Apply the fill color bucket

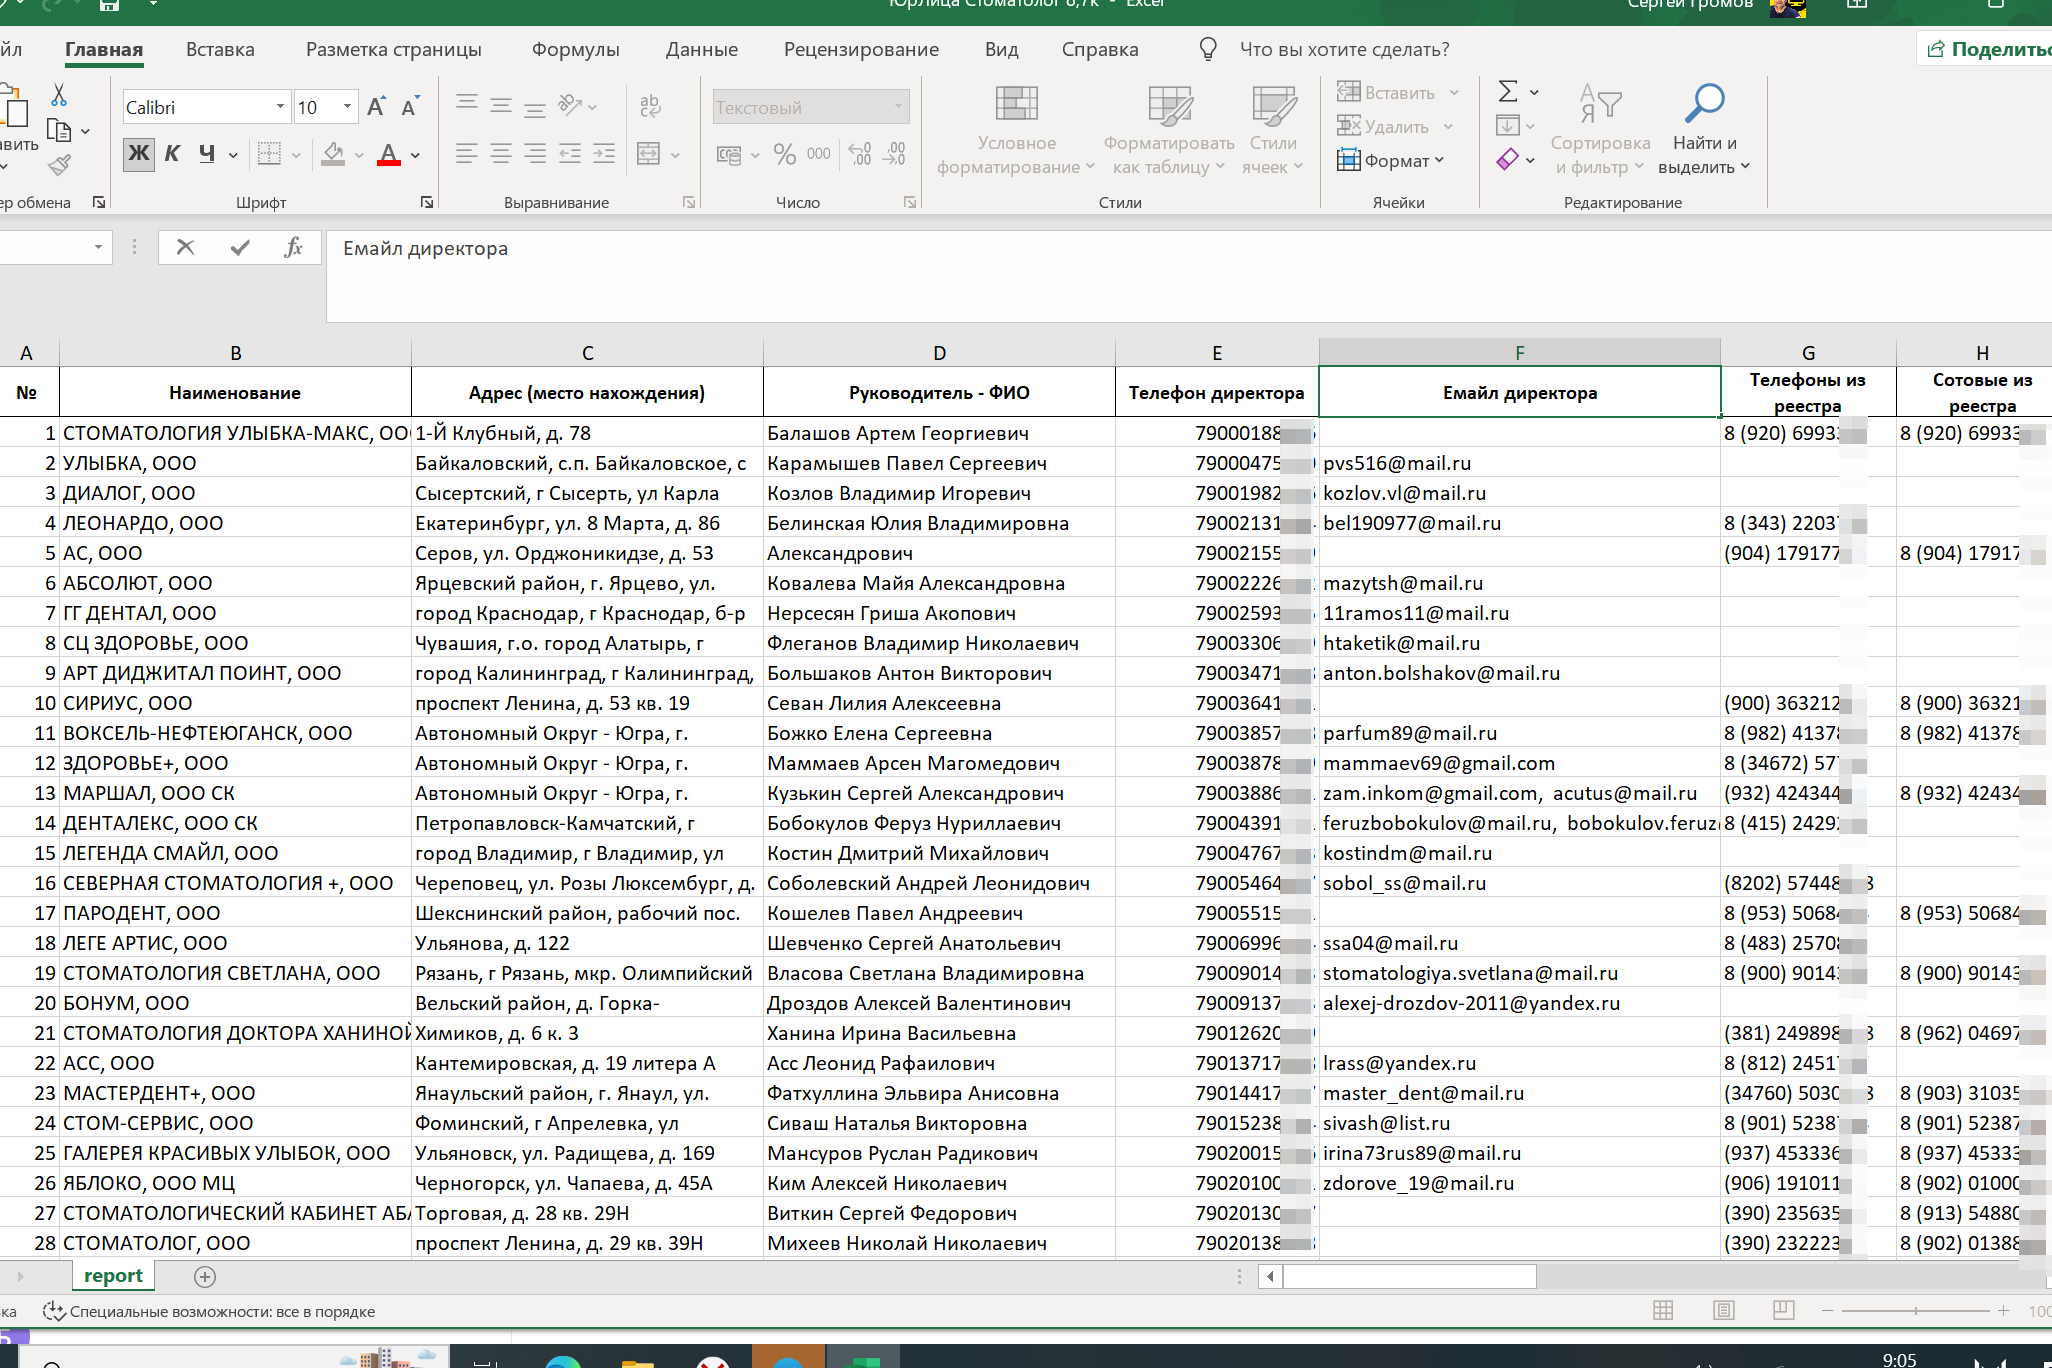pyautogui.click(x=333, y=154)
